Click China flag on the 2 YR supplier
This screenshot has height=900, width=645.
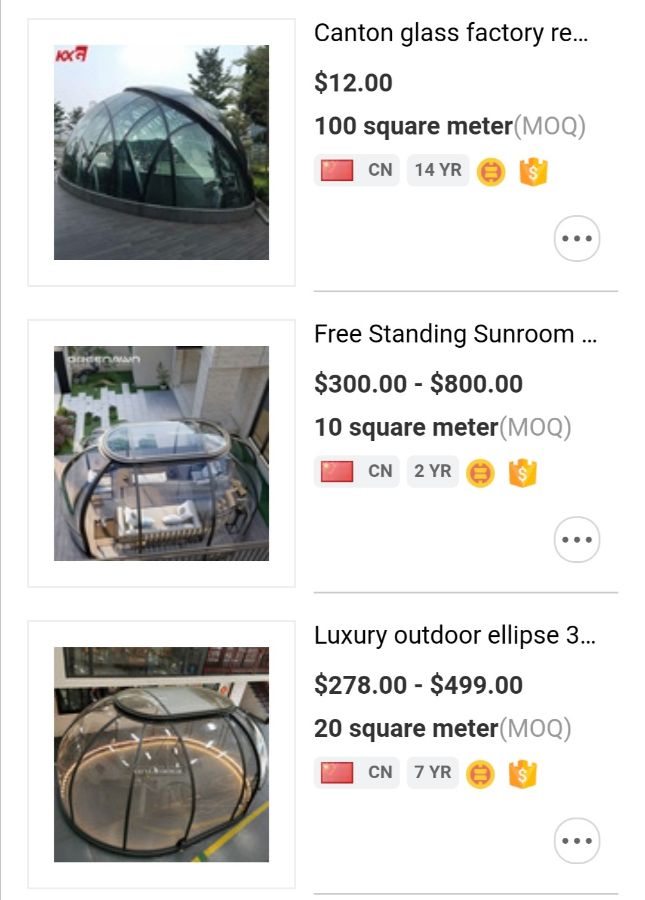pyautogui.click(x=337, y=472)
